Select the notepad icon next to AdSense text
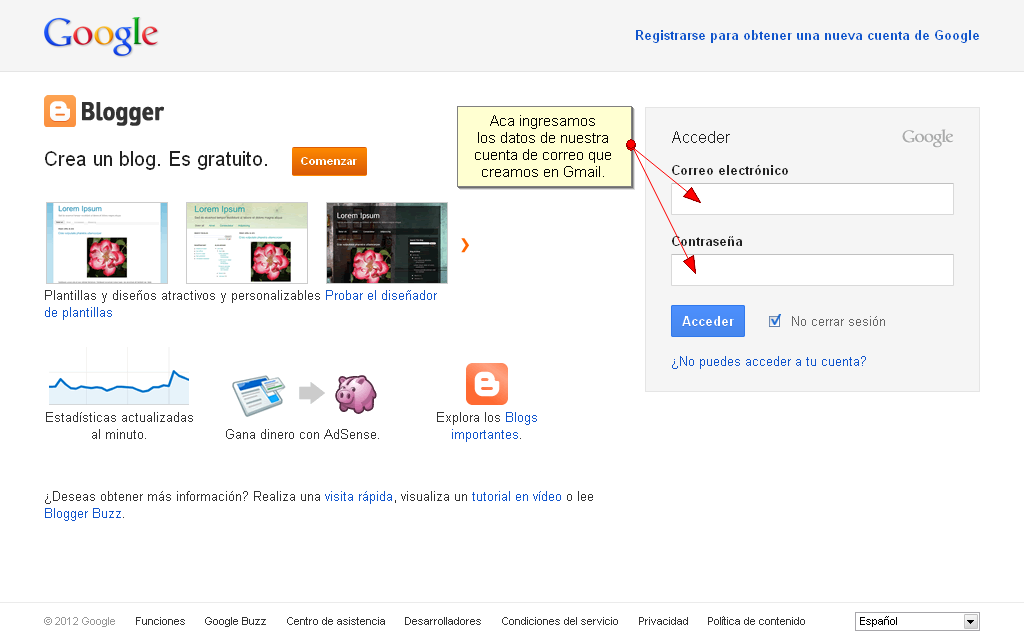 (258, 390)
